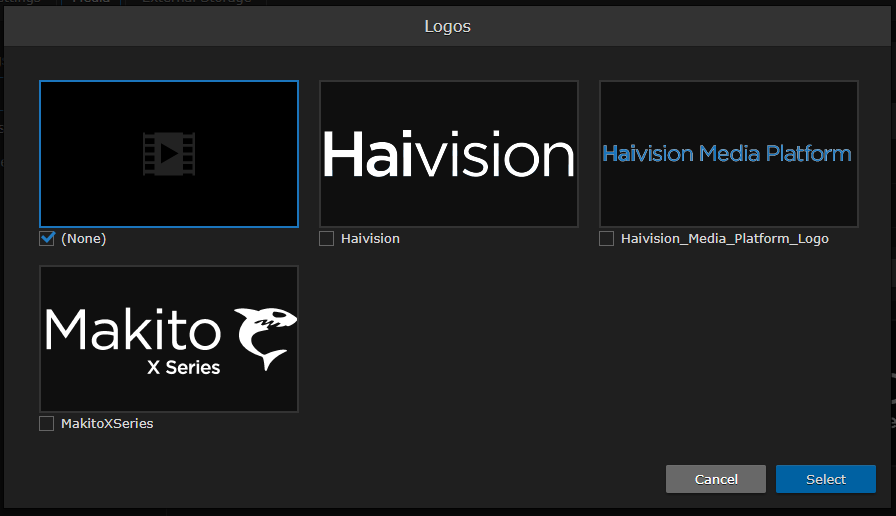The image size is (896, 516).
Task: Confirm with the blue Select button
Action: point(825,479)
